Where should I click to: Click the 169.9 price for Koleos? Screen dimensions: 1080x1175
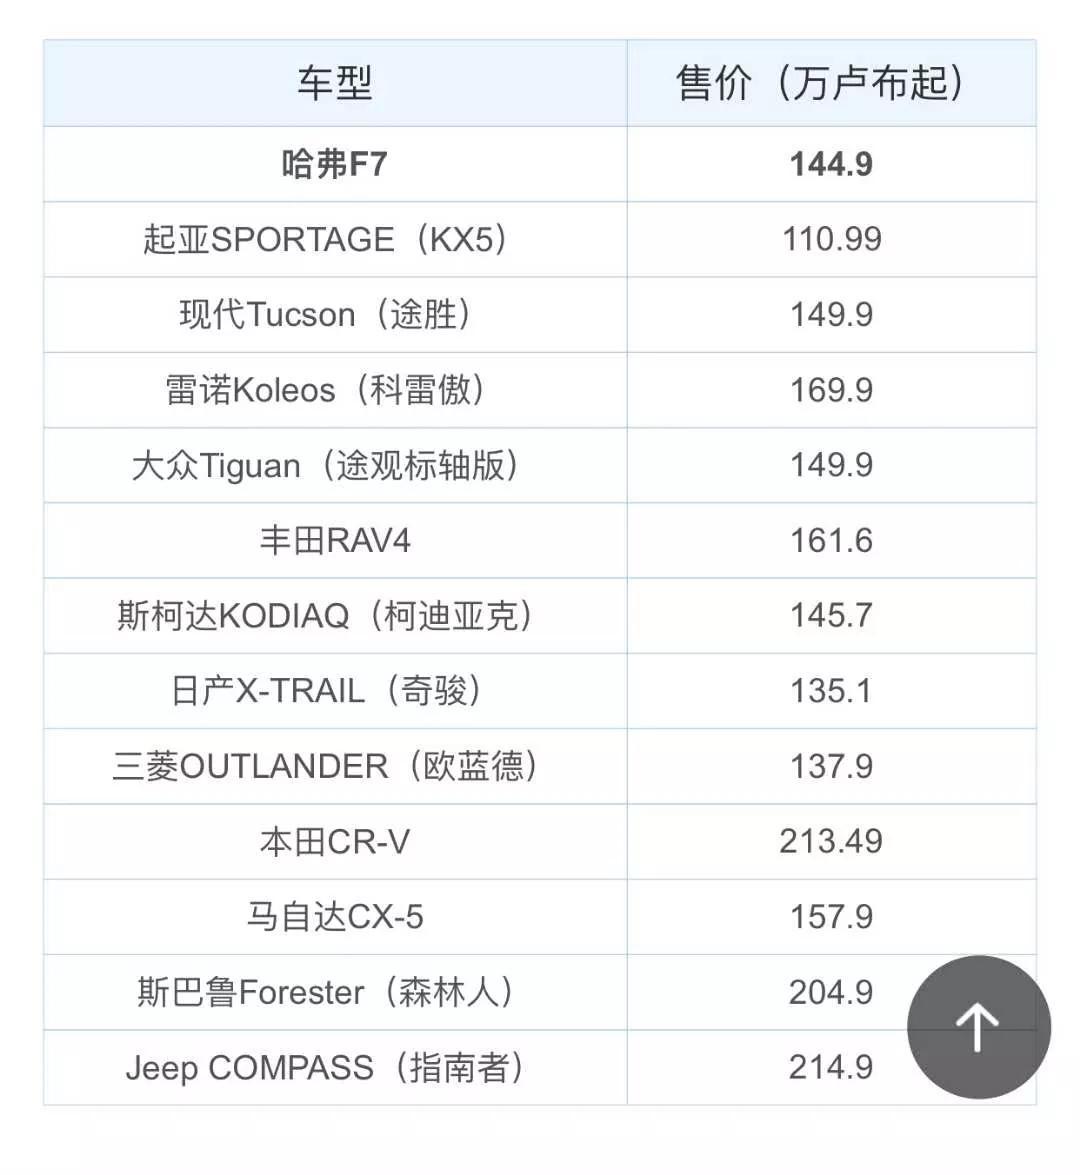(x=832, y=390)
